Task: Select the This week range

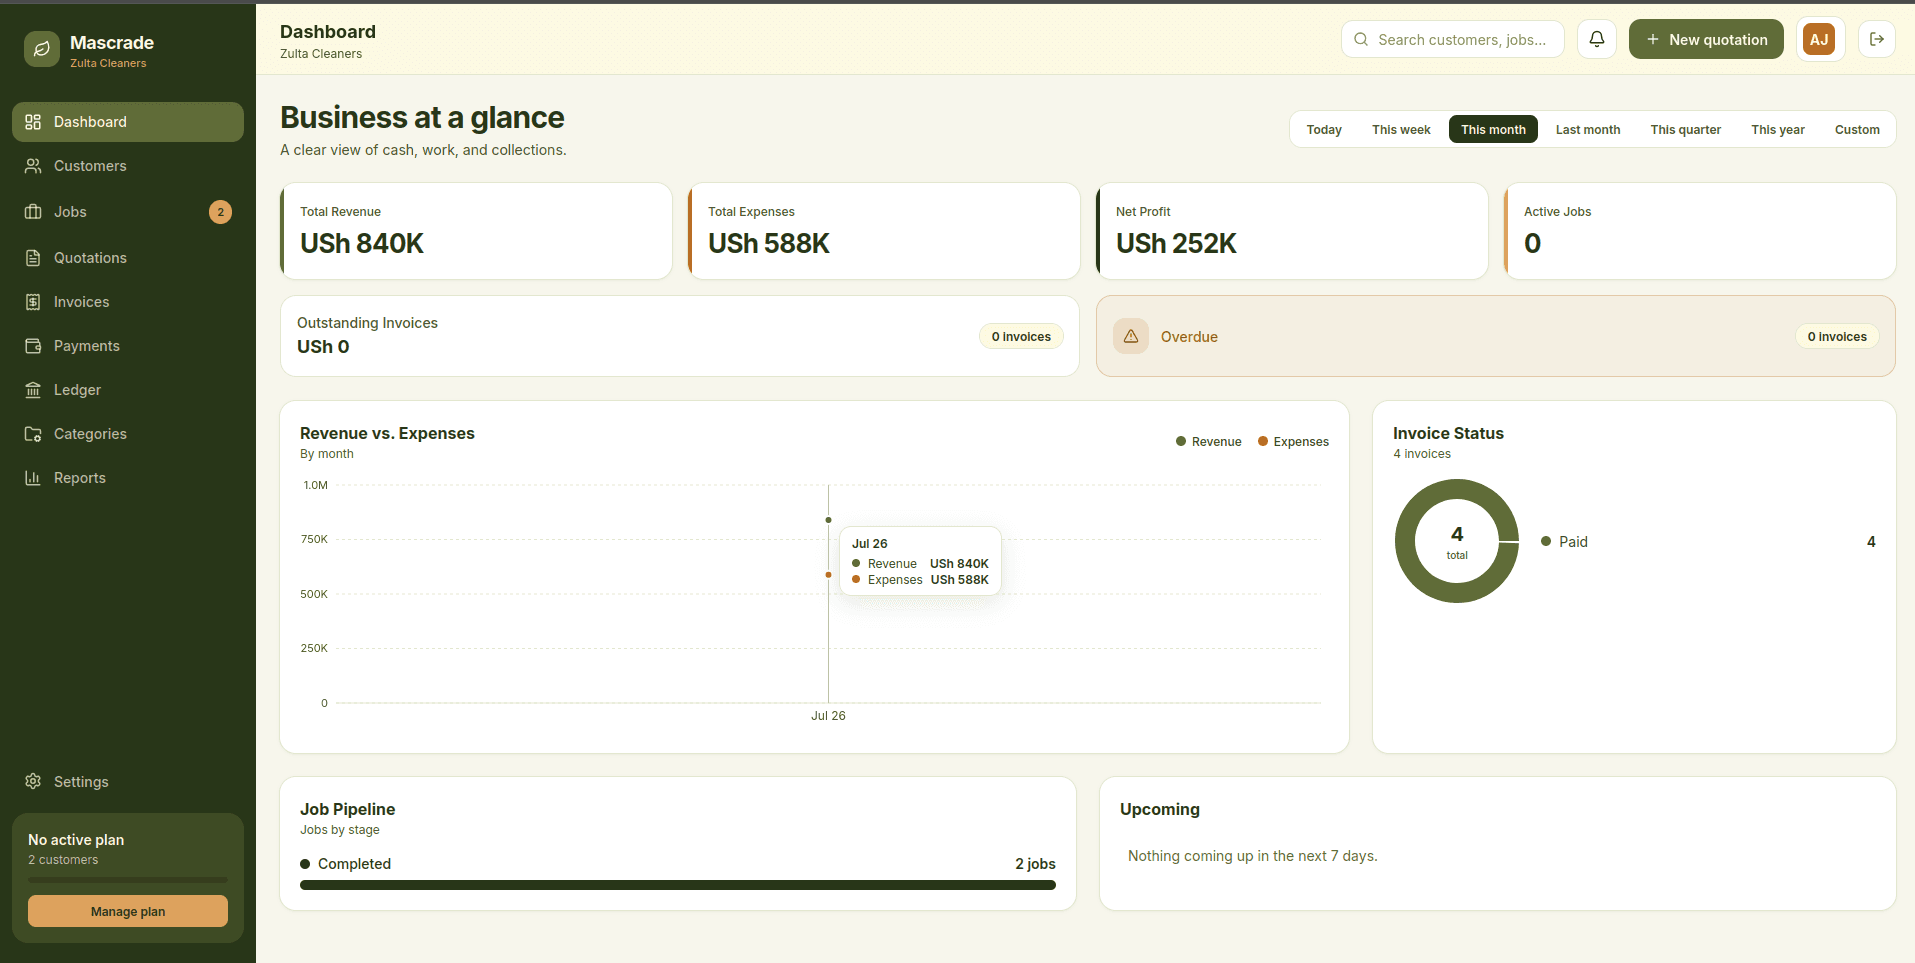Action: coord(1401,130)
